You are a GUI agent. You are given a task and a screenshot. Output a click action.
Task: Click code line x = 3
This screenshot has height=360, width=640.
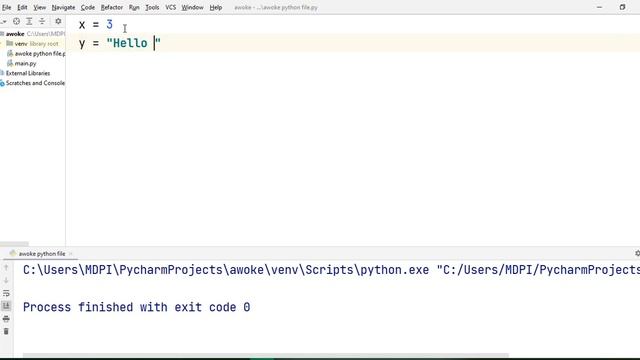(x=96, y=24)
